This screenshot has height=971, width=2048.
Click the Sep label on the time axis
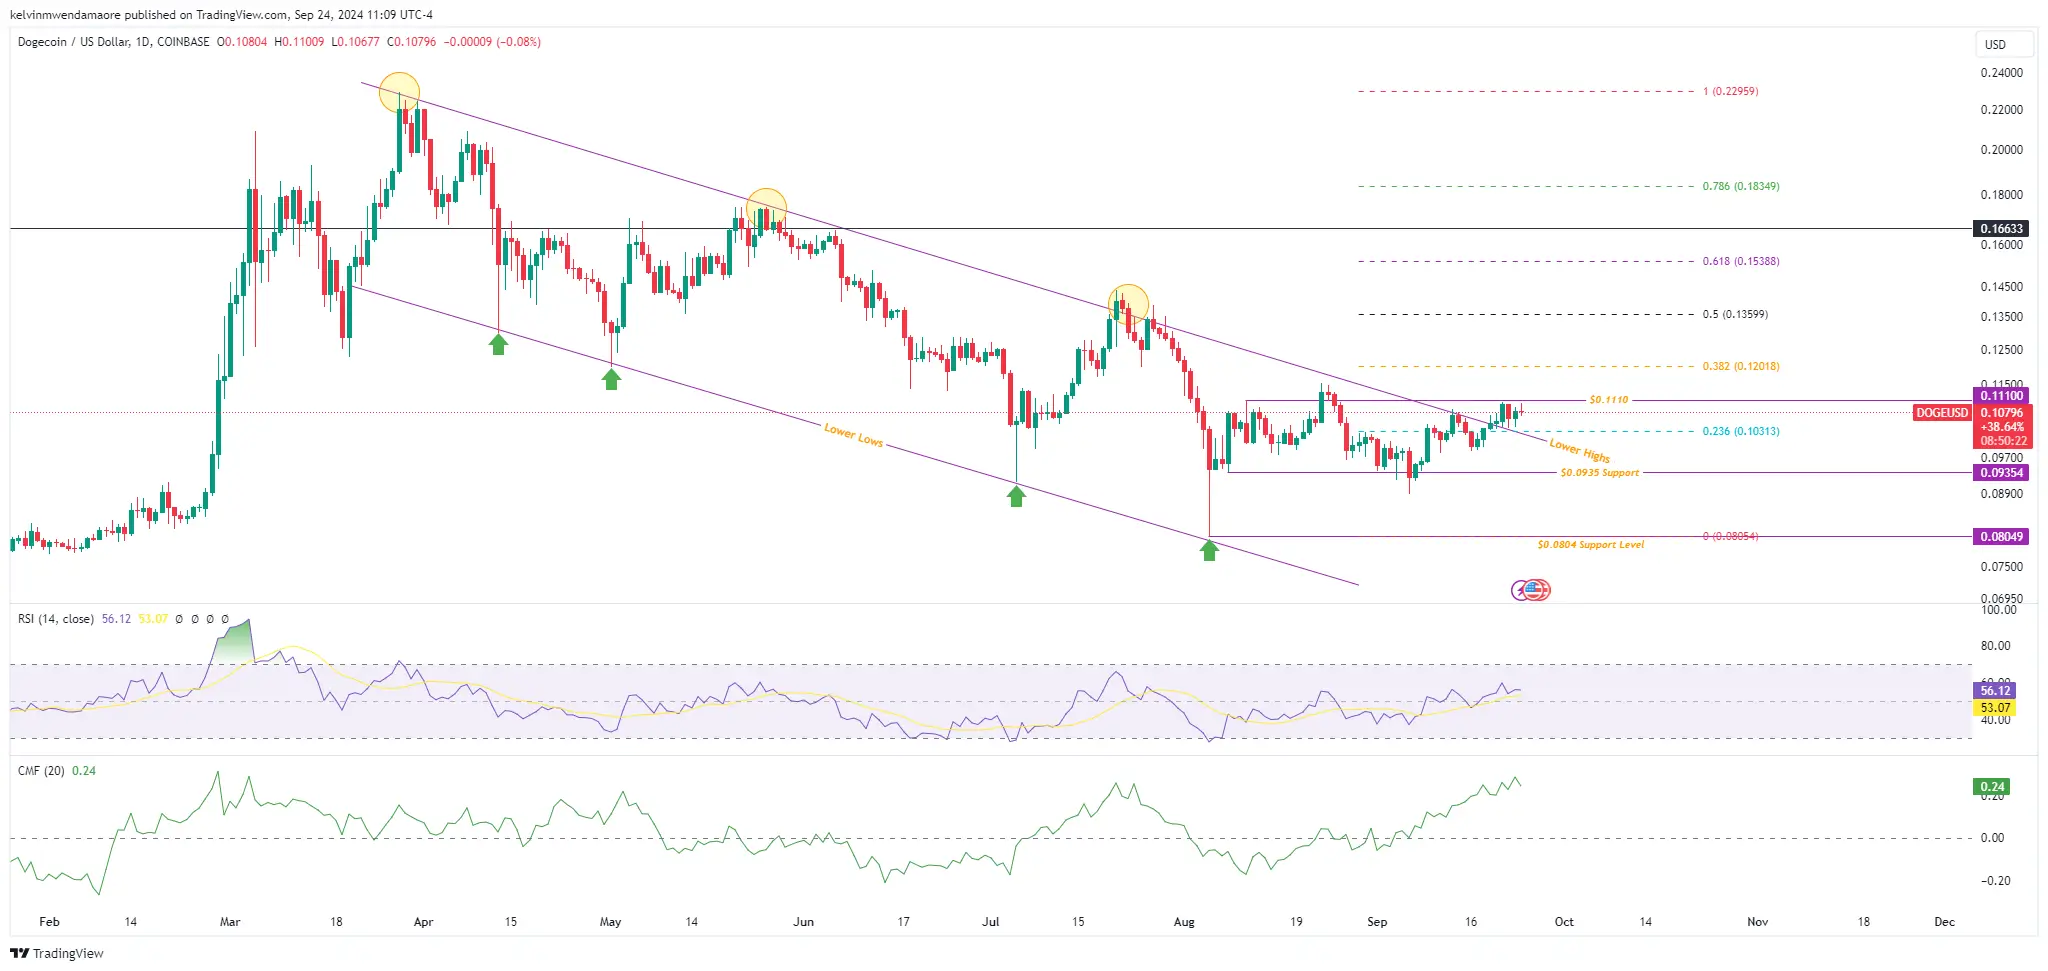[x=1377, y=922]
